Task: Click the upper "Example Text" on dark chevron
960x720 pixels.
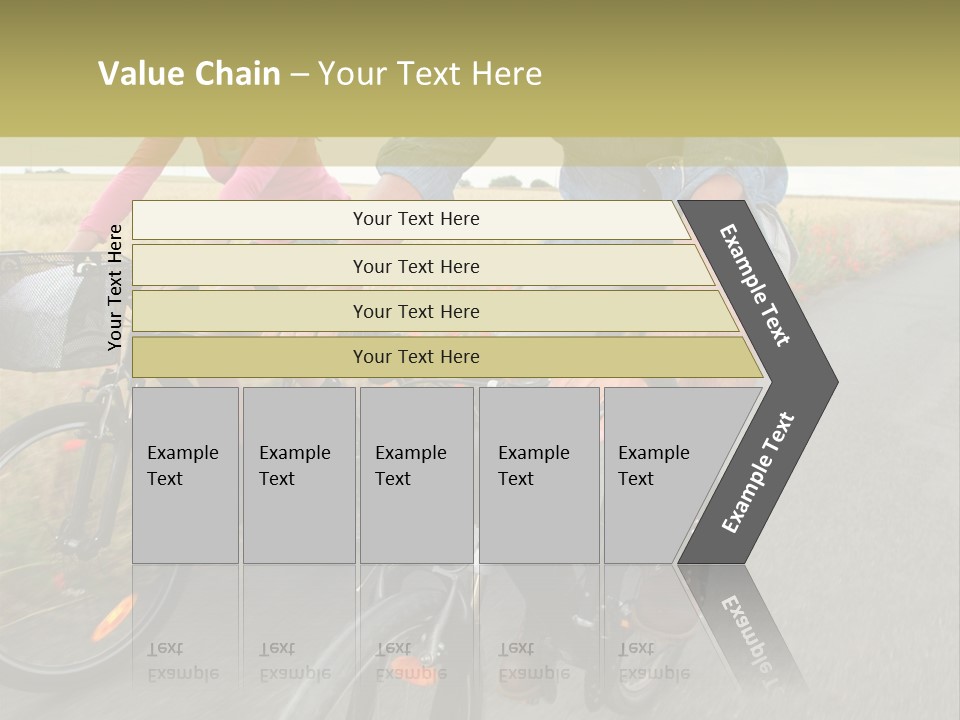Action: click(756, 285)
